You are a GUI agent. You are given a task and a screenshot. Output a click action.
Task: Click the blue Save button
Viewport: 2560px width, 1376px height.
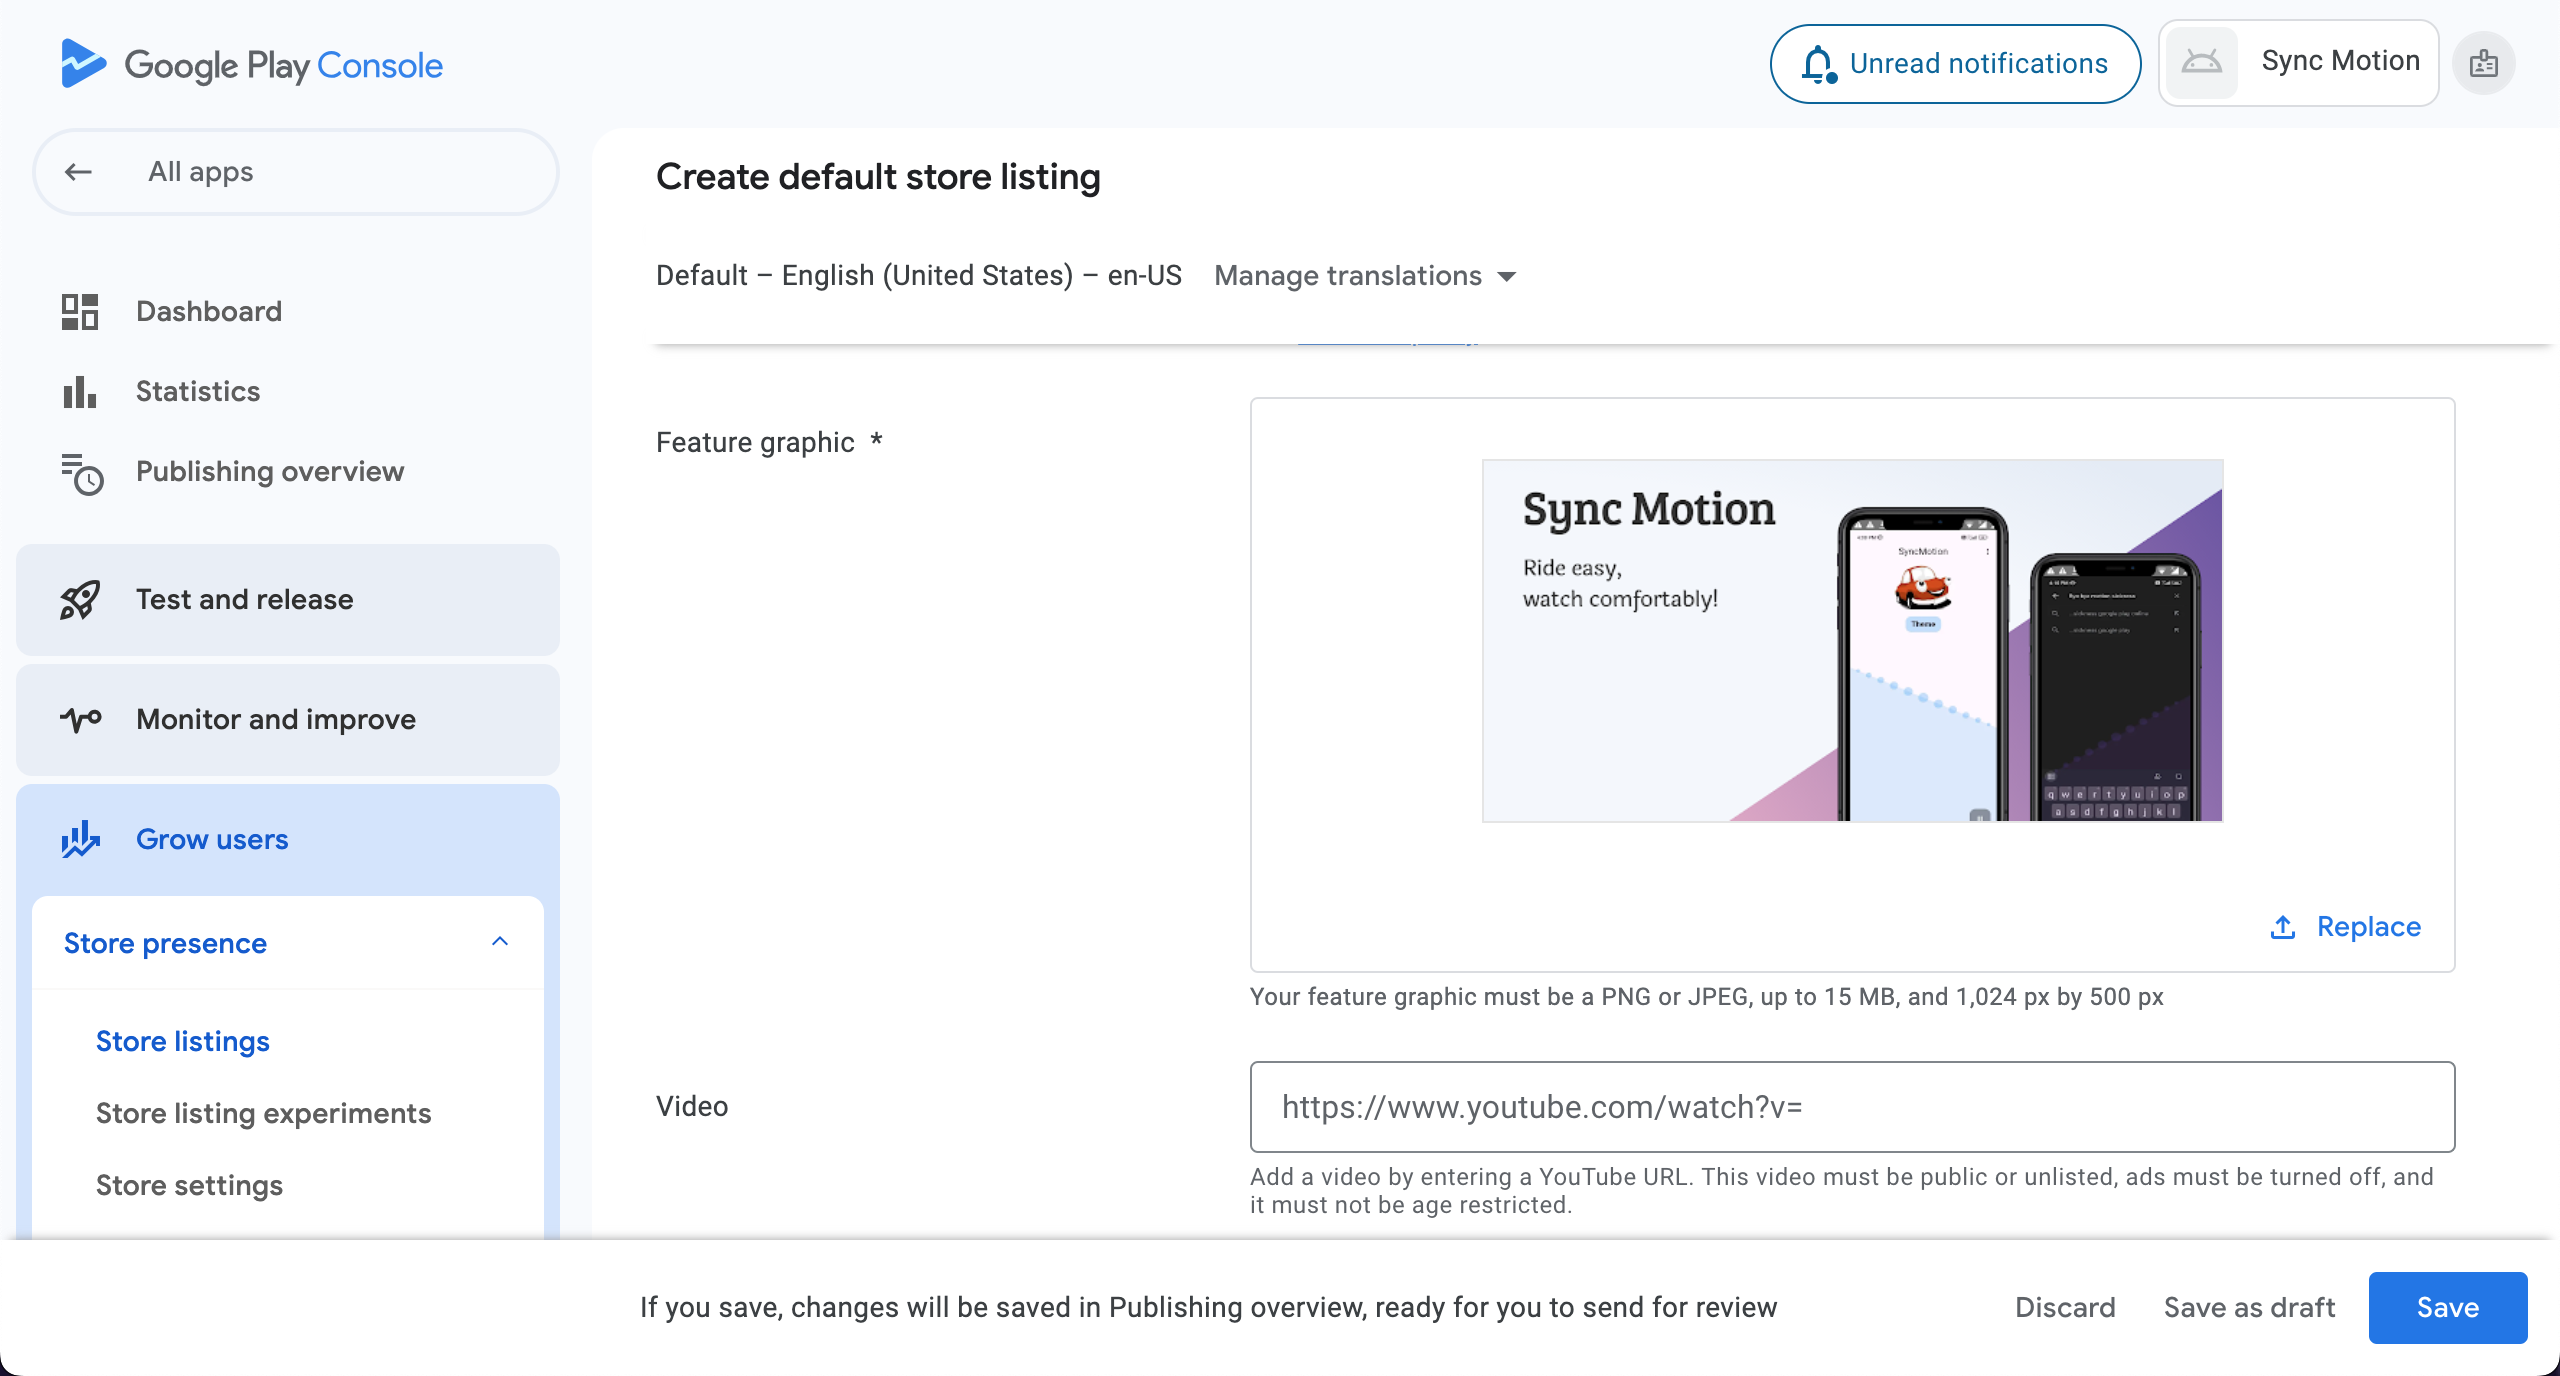click(x=2448, y=1307)
